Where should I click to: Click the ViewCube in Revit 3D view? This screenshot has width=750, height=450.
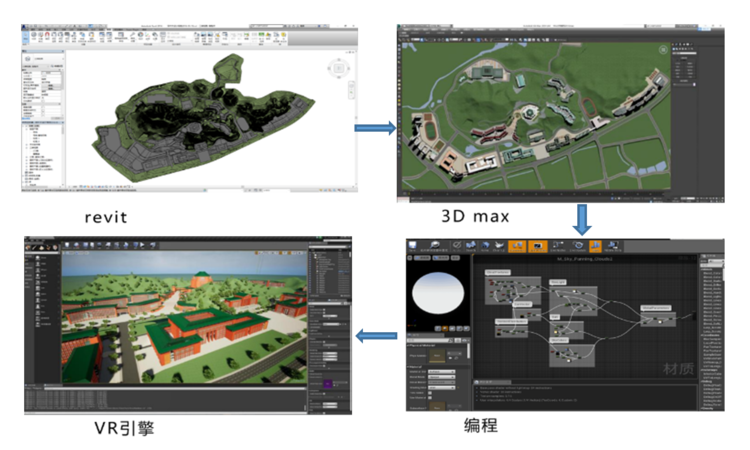click(x=339, y=68)
